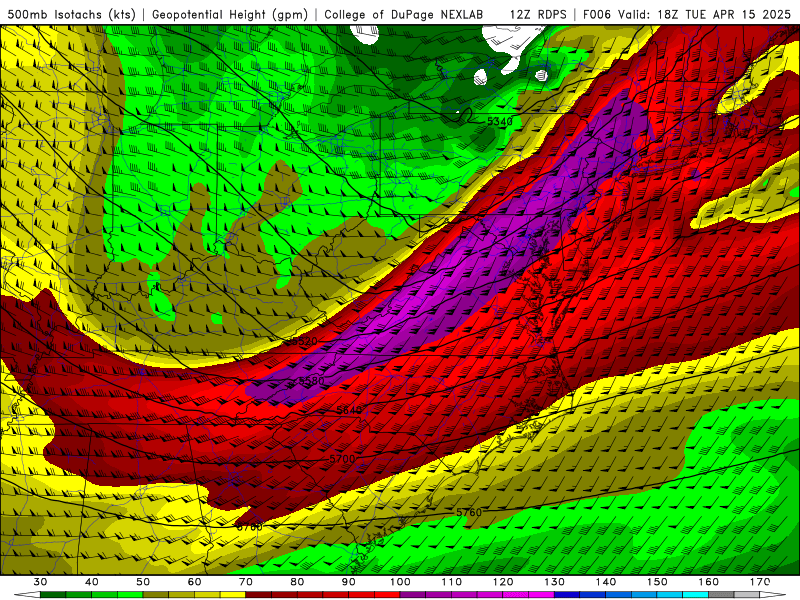Click the 5640 height contour label

349,410
